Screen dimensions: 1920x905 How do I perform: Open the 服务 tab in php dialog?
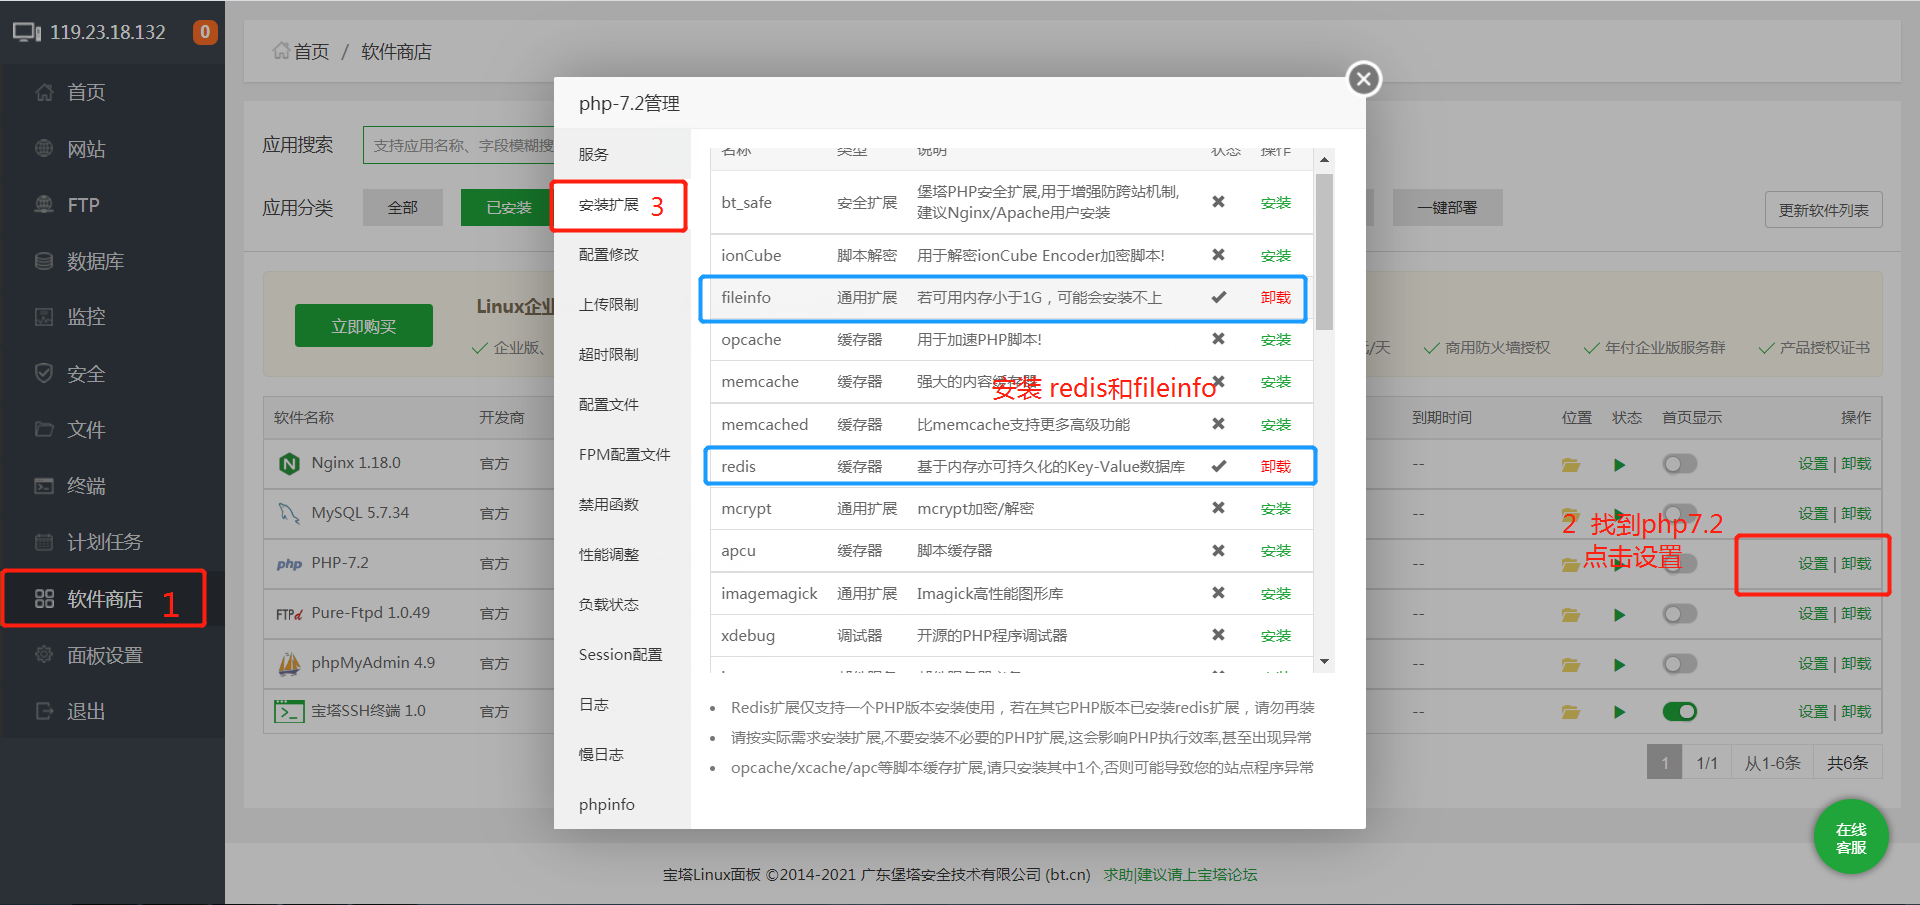622,154
